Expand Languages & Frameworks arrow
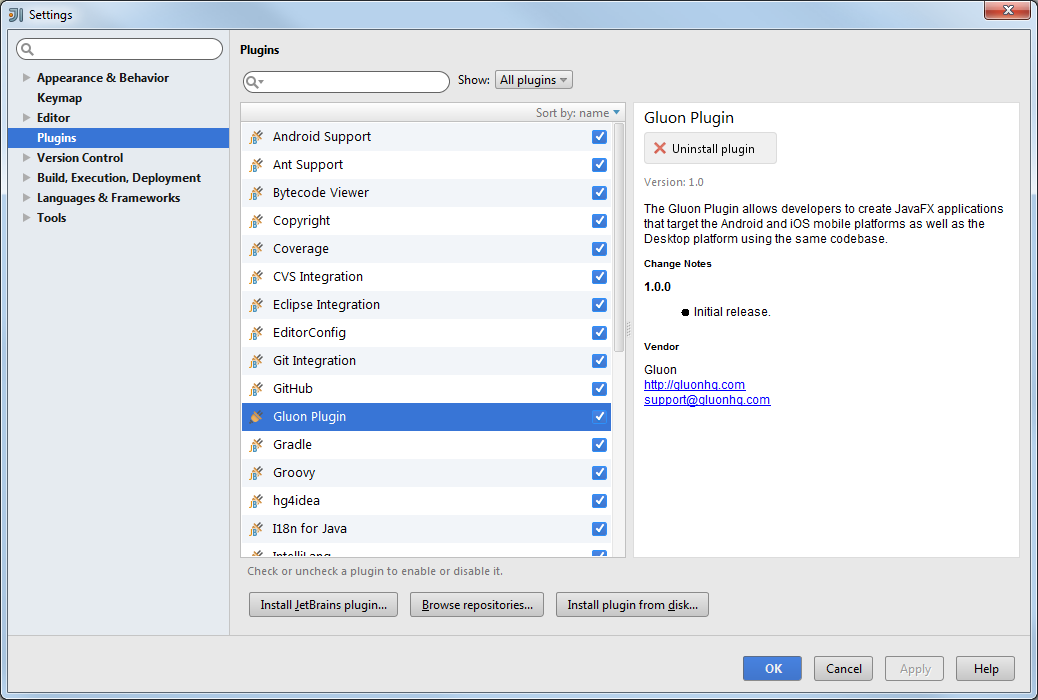This screenshot has height=700, width=1038. click(26, 197)
